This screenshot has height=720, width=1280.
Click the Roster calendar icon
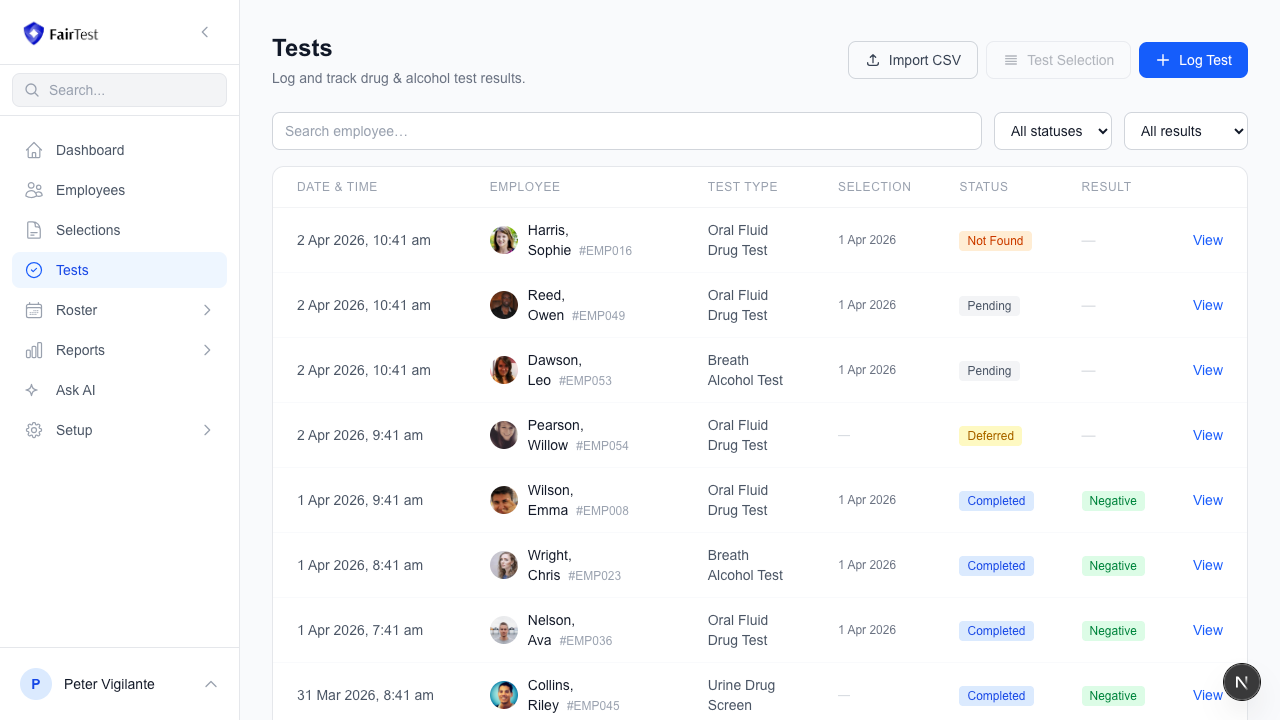pos(34,310)
